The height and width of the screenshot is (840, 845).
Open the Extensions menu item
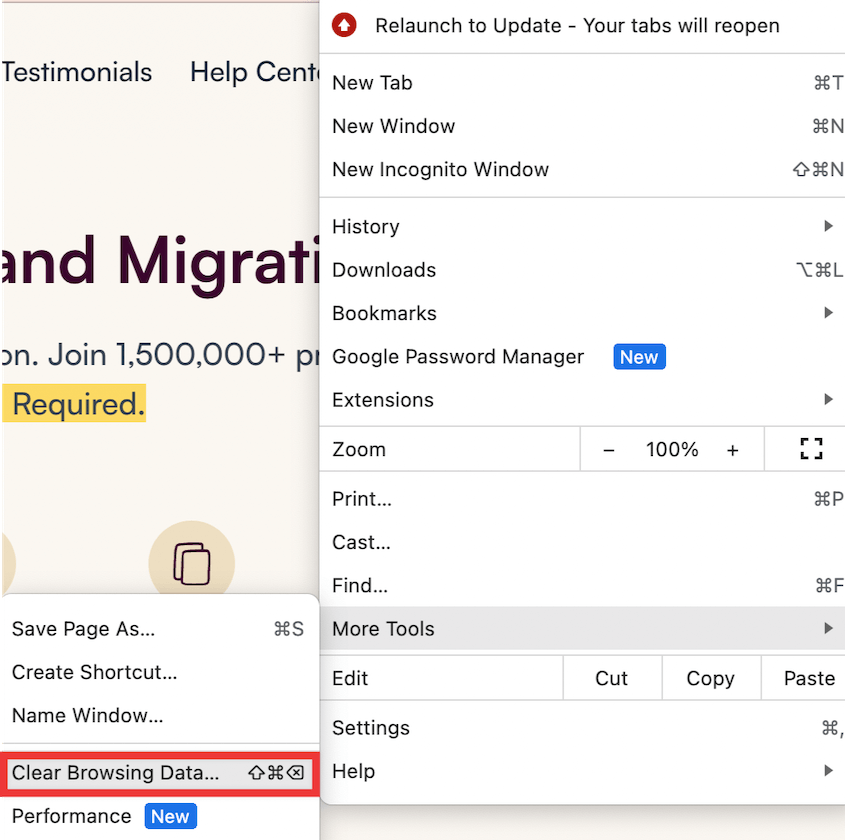[582, 400]
